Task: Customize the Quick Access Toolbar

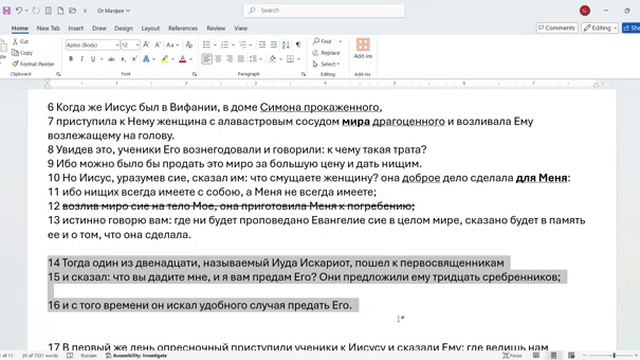Action: [85, 11]
